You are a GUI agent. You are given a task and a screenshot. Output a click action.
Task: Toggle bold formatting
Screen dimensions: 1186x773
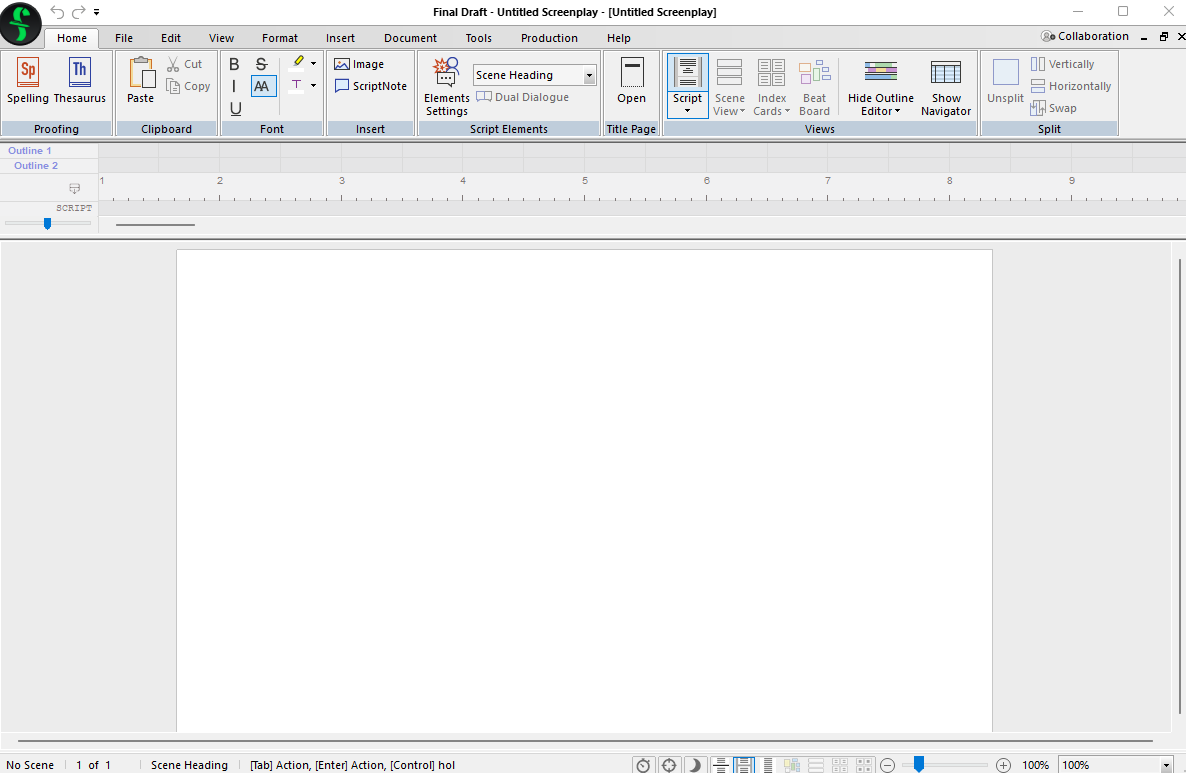[234, 64]
